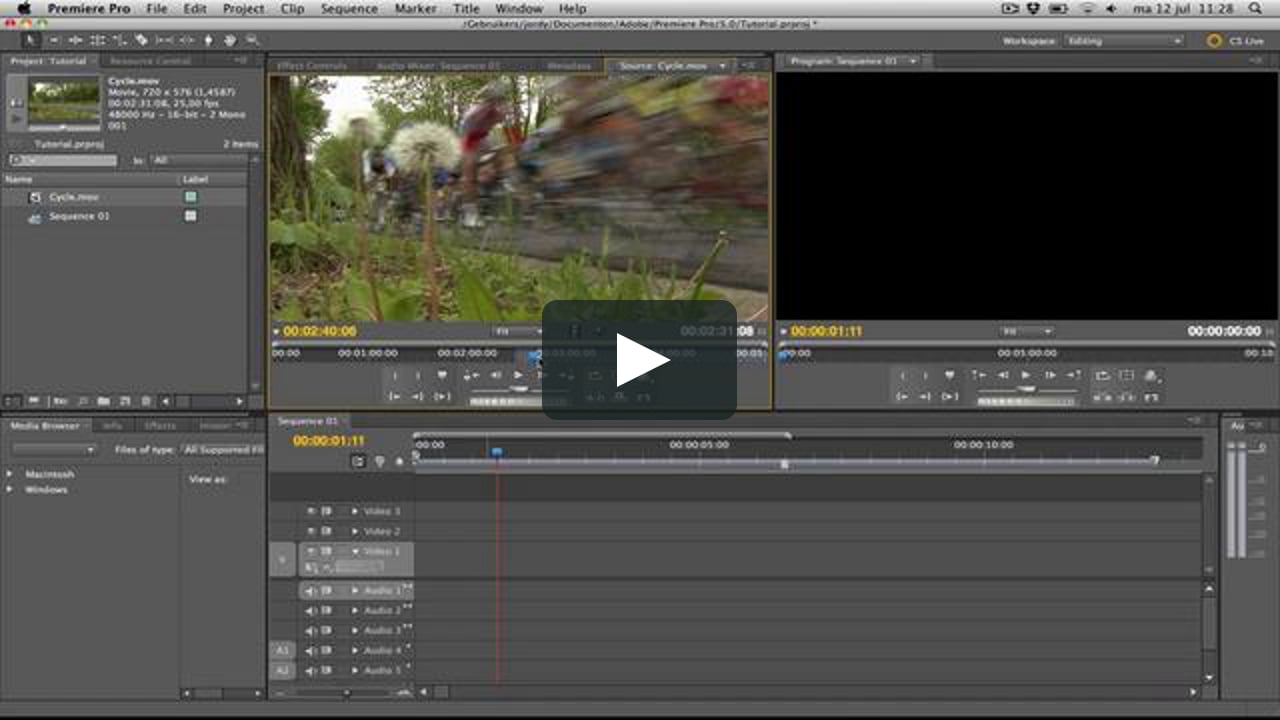The image size is (1280, 720).
Task: Open the Sequence menu
Action: (x=349, y=9)
